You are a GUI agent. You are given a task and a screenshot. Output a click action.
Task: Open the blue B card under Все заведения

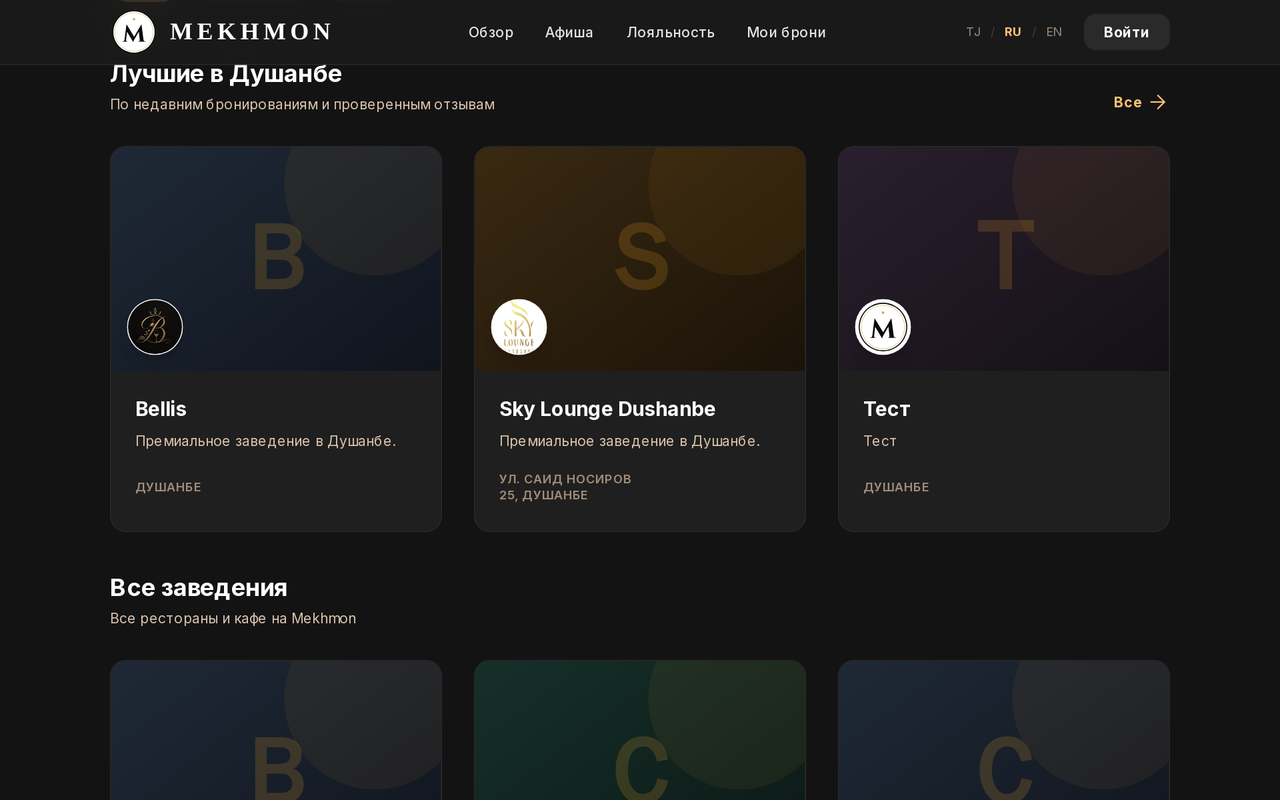point(276,730)
